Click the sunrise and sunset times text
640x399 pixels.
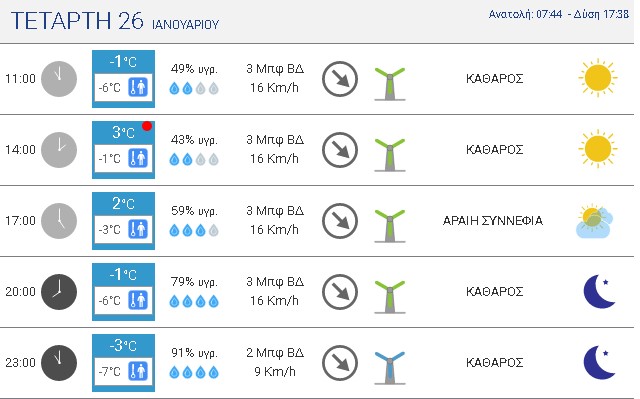pyautogui.click(x=559, y=14)
